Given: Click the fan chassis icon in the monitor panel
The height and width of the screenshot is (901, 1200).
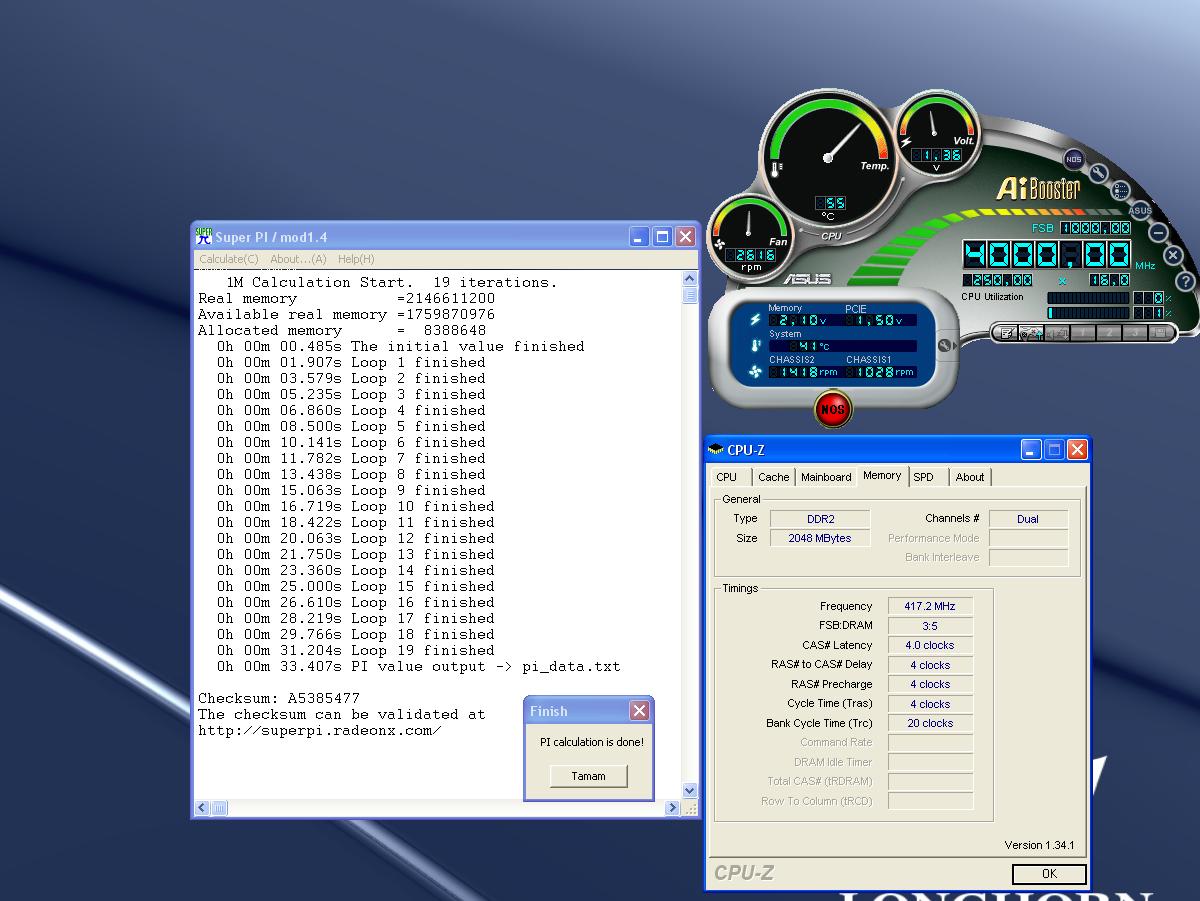Looking at the screenshot, I should 755,371.
